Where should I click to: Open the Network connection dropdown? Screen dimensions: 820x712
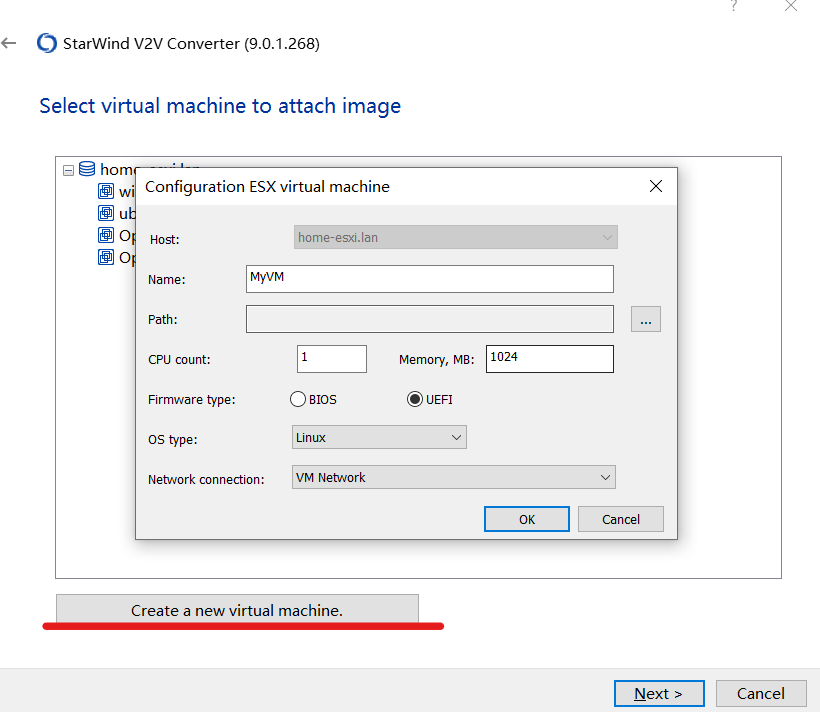pos(454,477)
